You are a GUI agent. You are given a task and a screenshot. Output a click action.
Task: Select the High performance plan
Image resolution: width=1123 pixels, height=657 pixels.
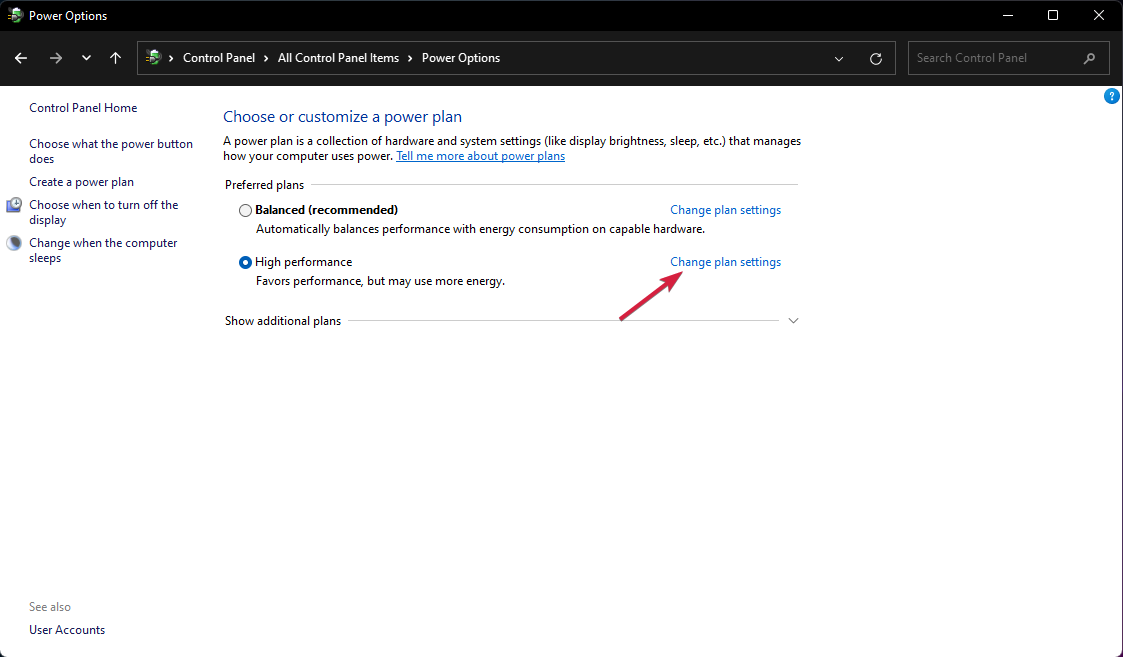pos(246,263)
